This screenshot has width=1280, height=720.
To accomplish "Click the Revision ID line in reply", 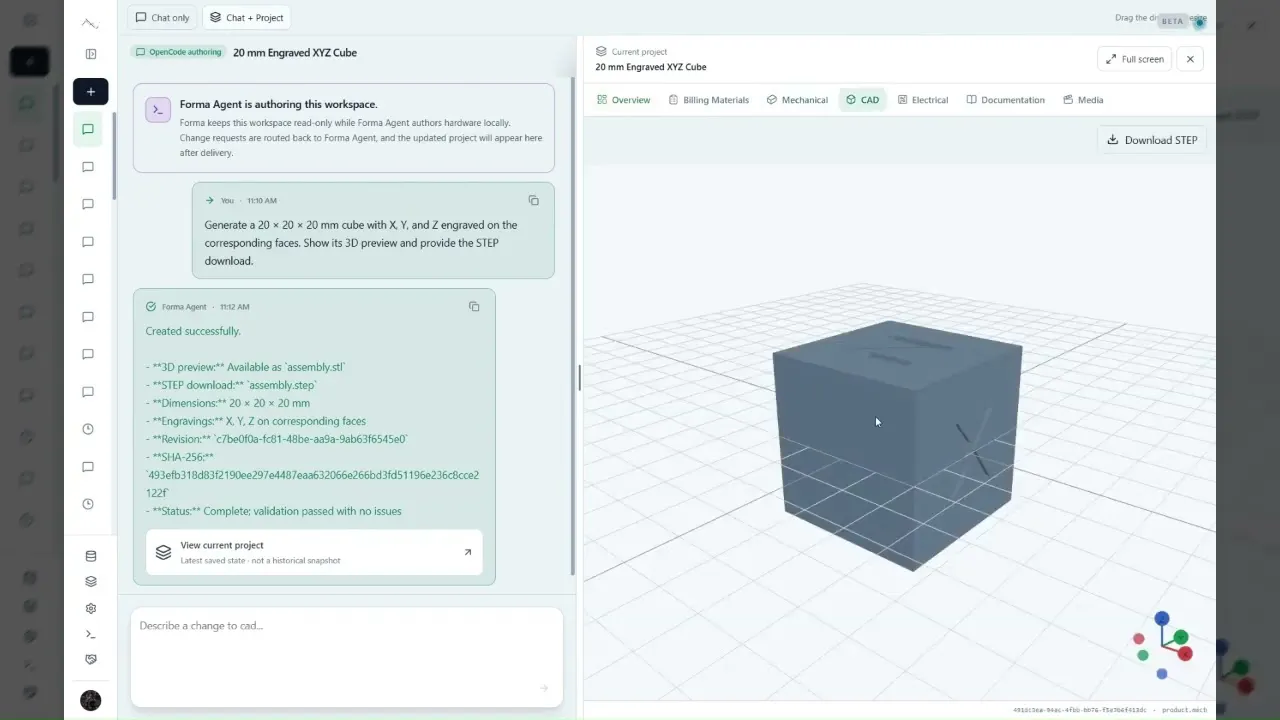I will pos(277,439).
